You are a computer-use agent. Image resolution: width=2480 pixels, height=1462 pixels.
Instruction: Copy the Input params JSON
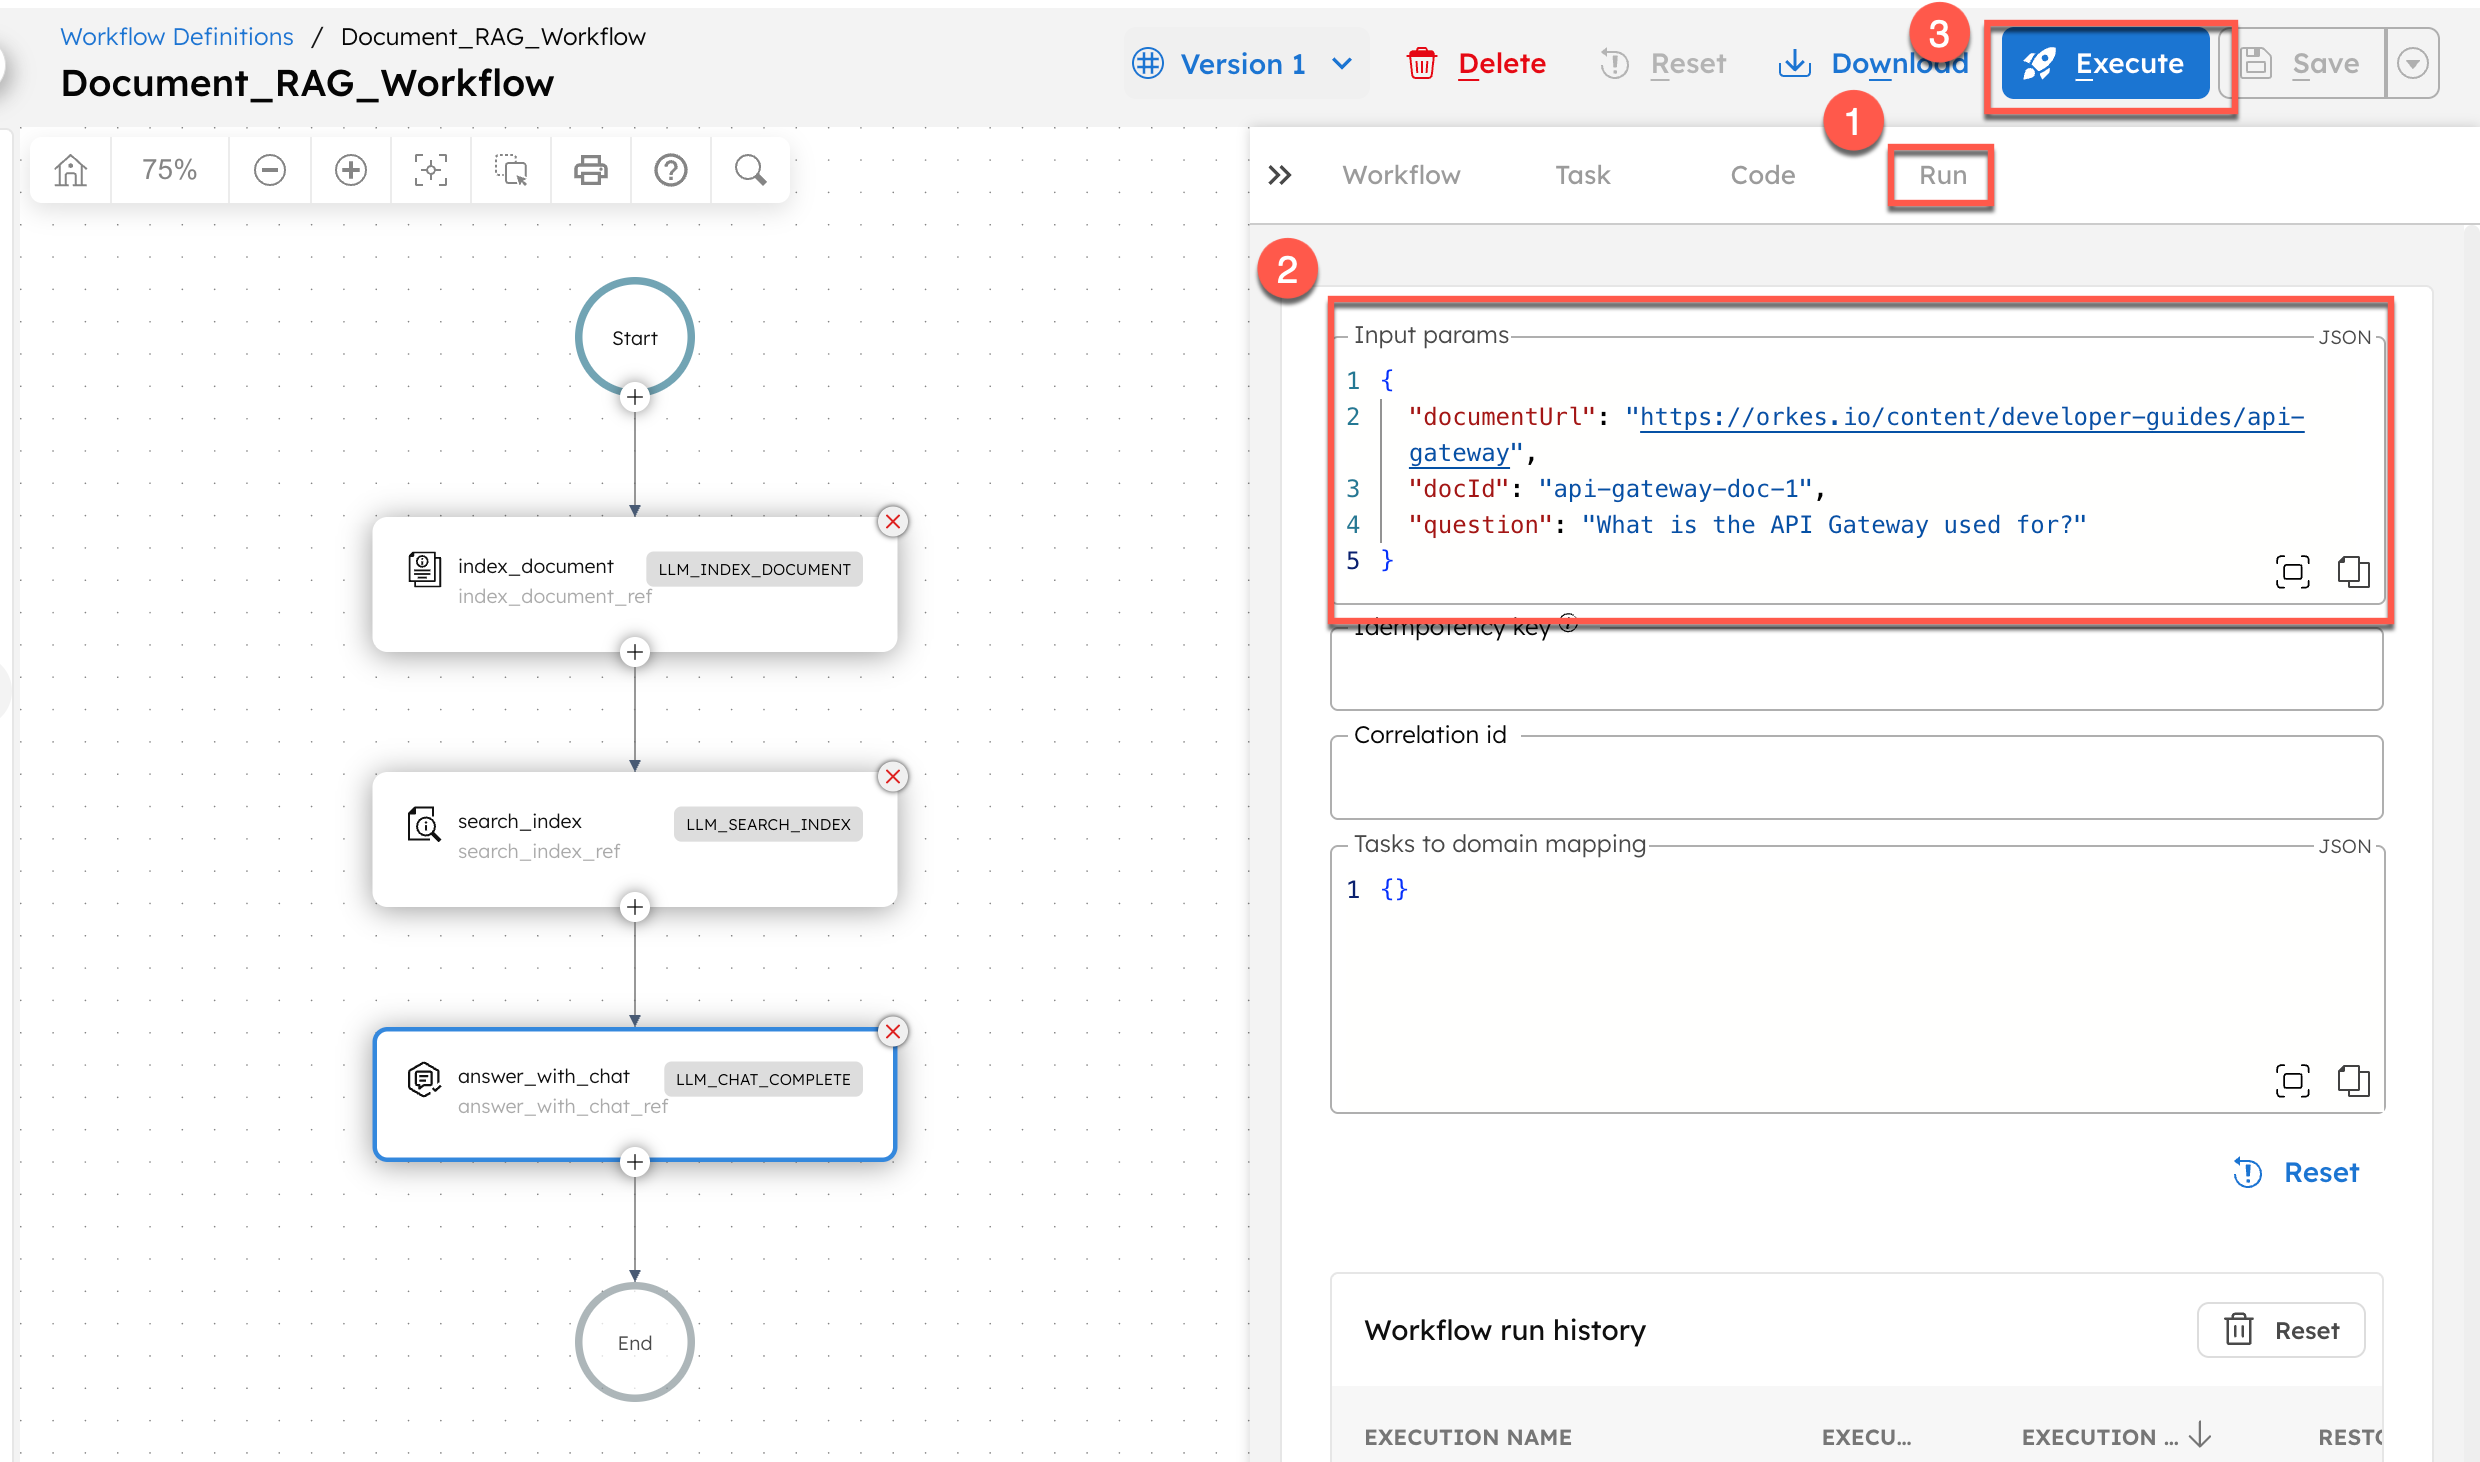coord(2353,571)
